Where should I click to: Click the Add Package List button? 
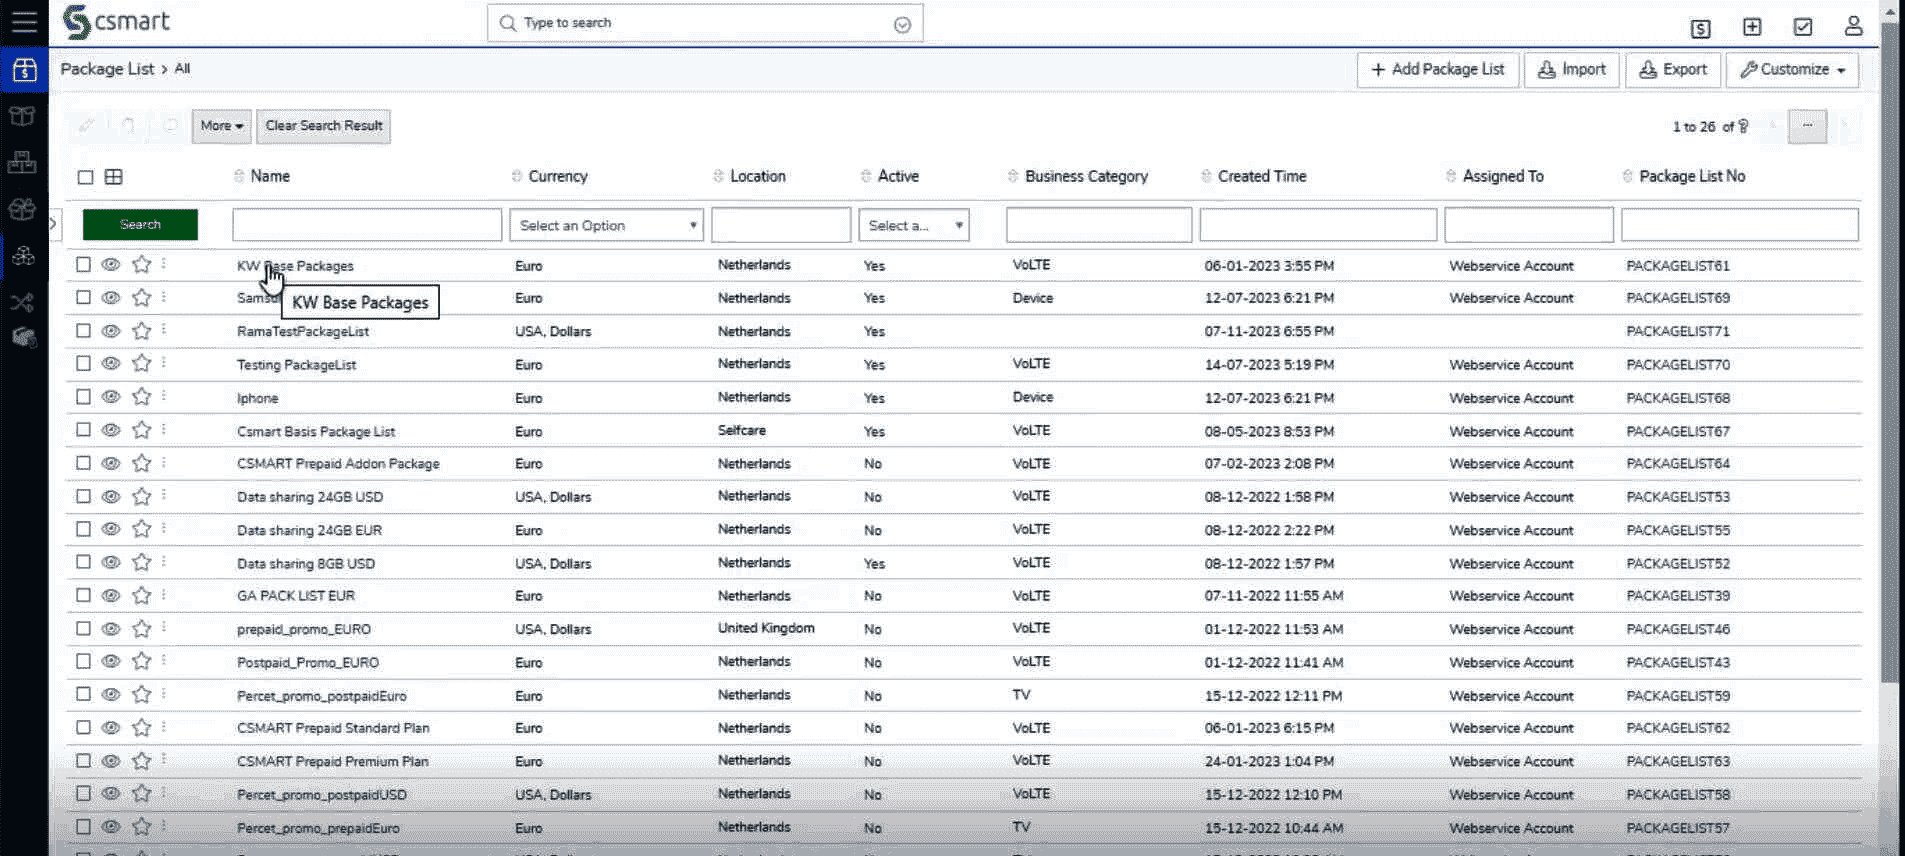pyautogui.click(x=1437, y=70)
